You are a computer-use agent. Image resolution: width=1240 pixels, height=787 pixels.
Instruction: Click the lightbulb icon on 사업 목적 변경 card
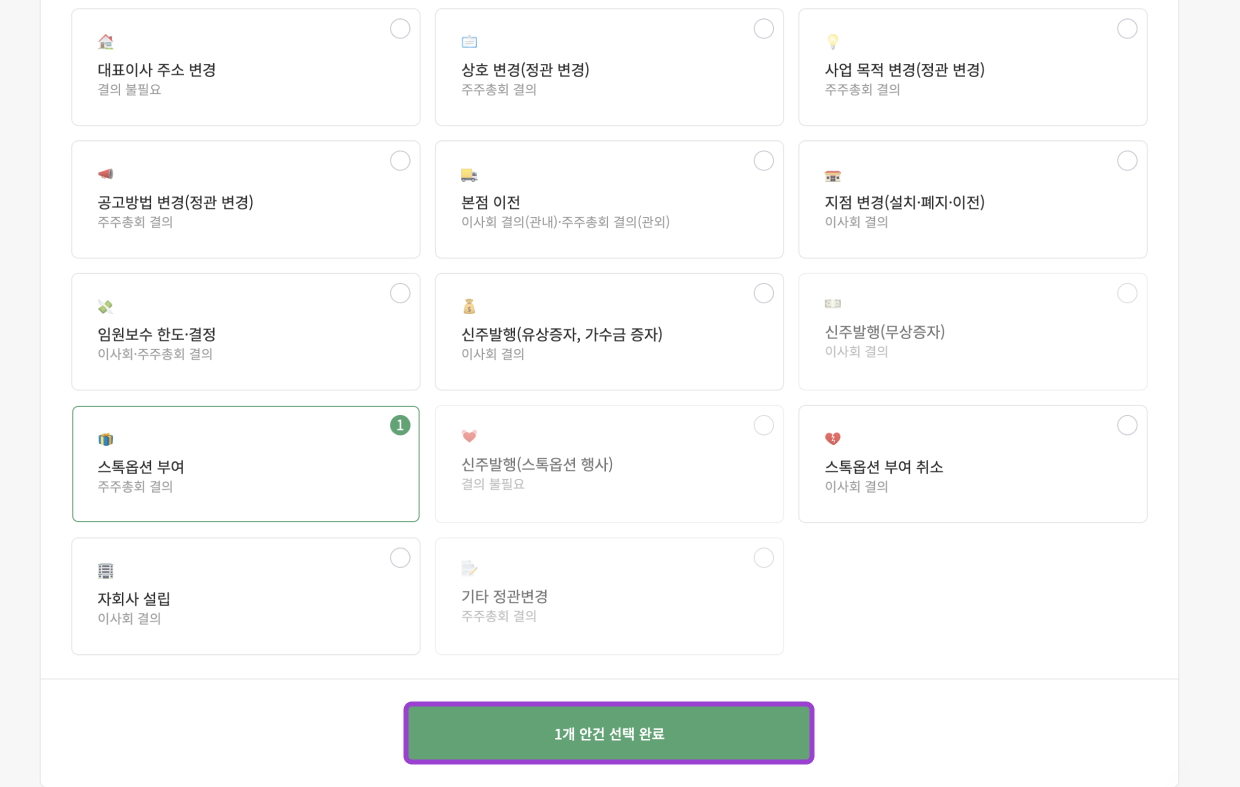tap(832, 42)
